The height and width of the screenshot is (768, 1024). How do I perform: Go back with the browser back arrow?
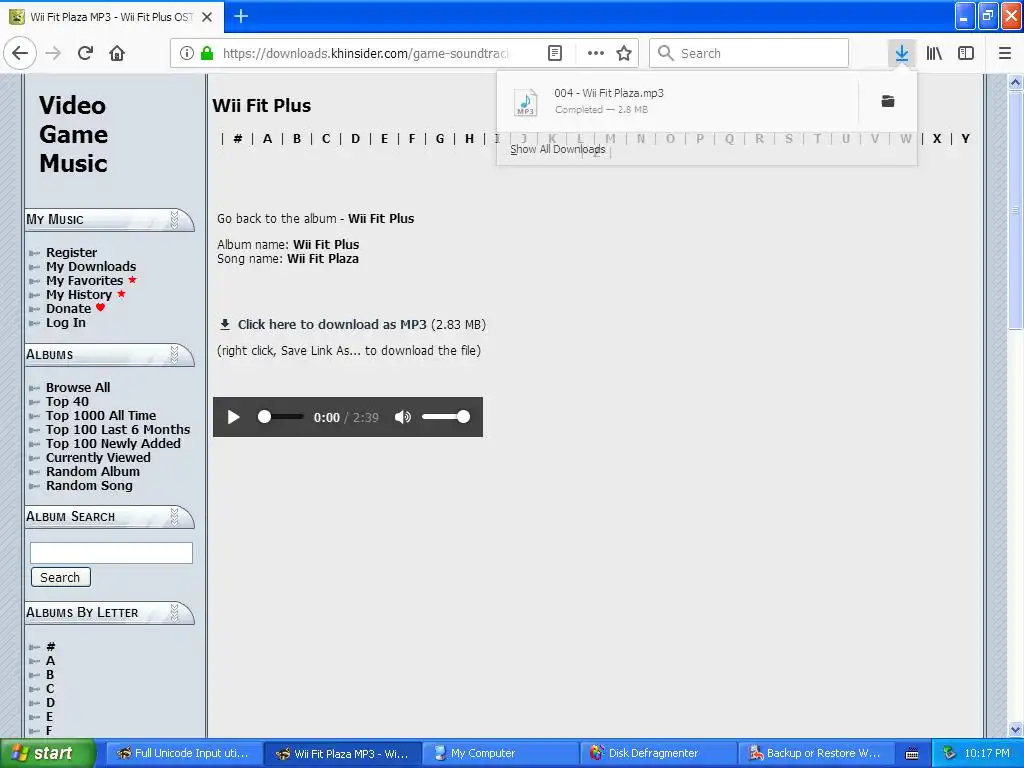(x=20, y=53)
